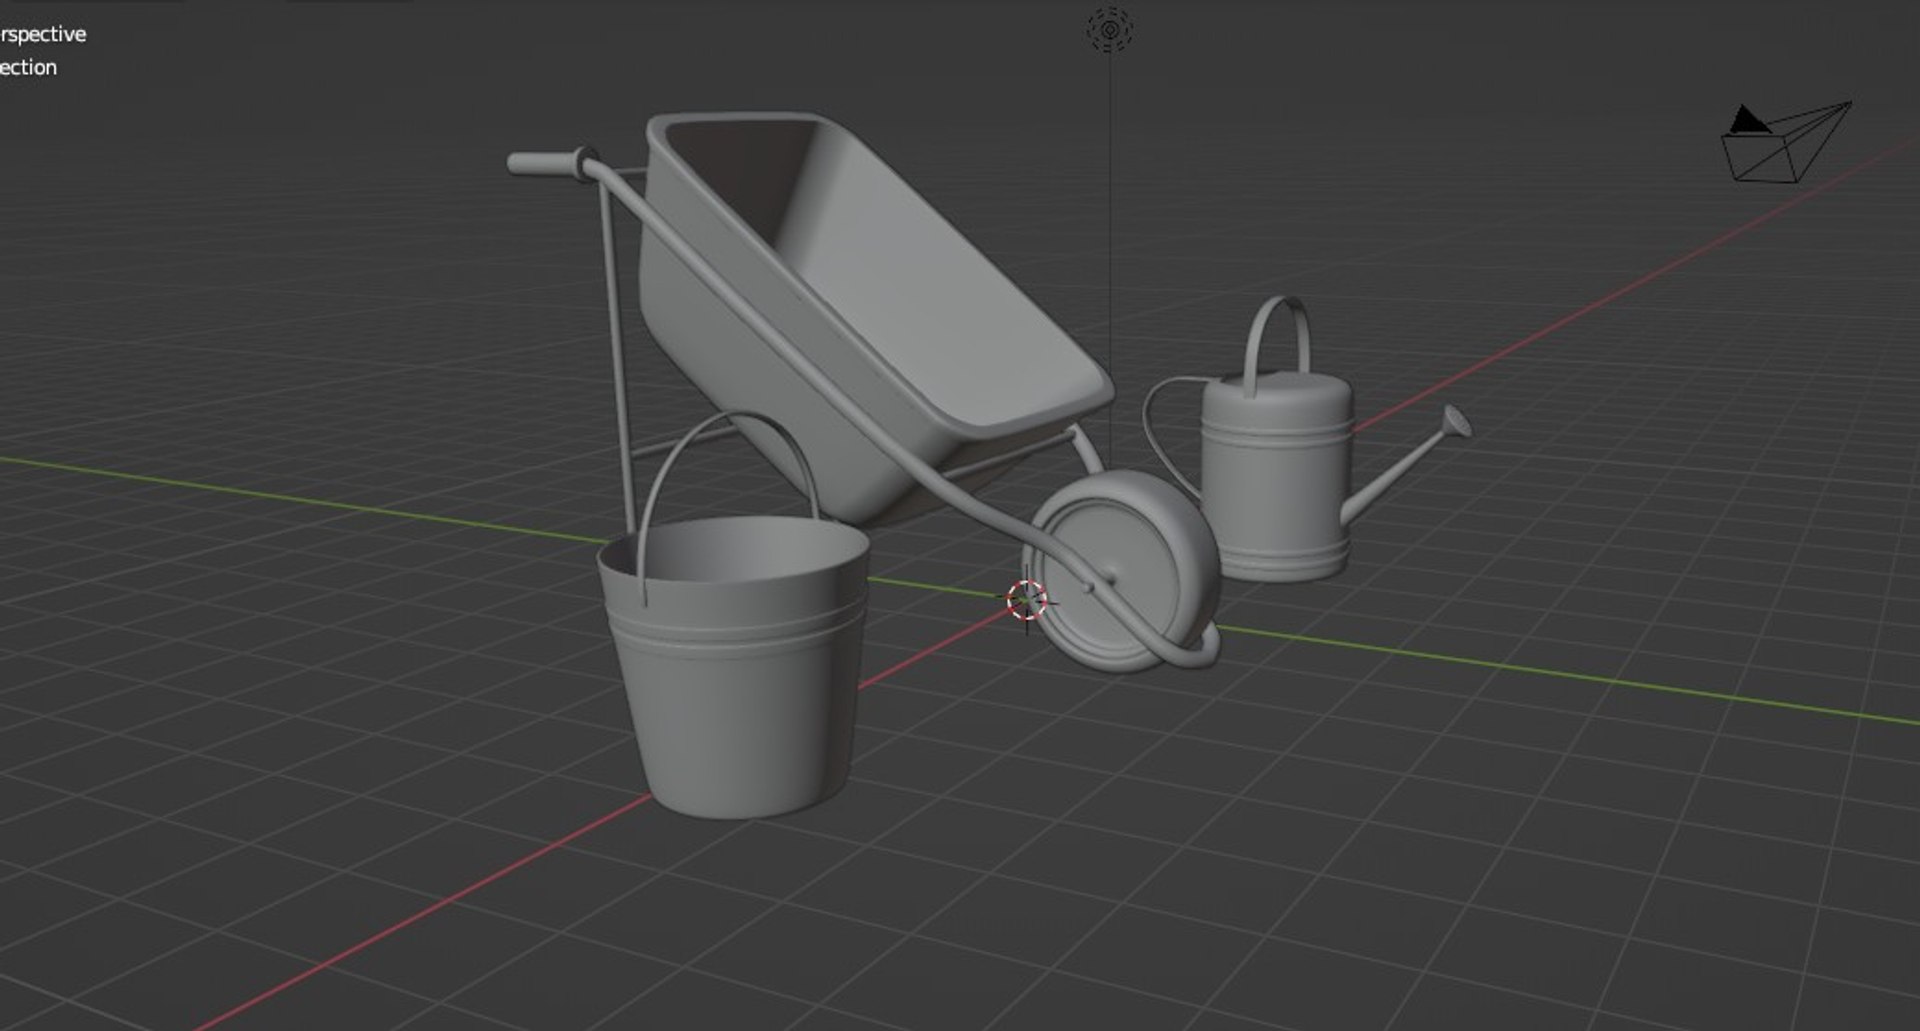
Task: Select the watering can spout
Action: point(1405,465)
